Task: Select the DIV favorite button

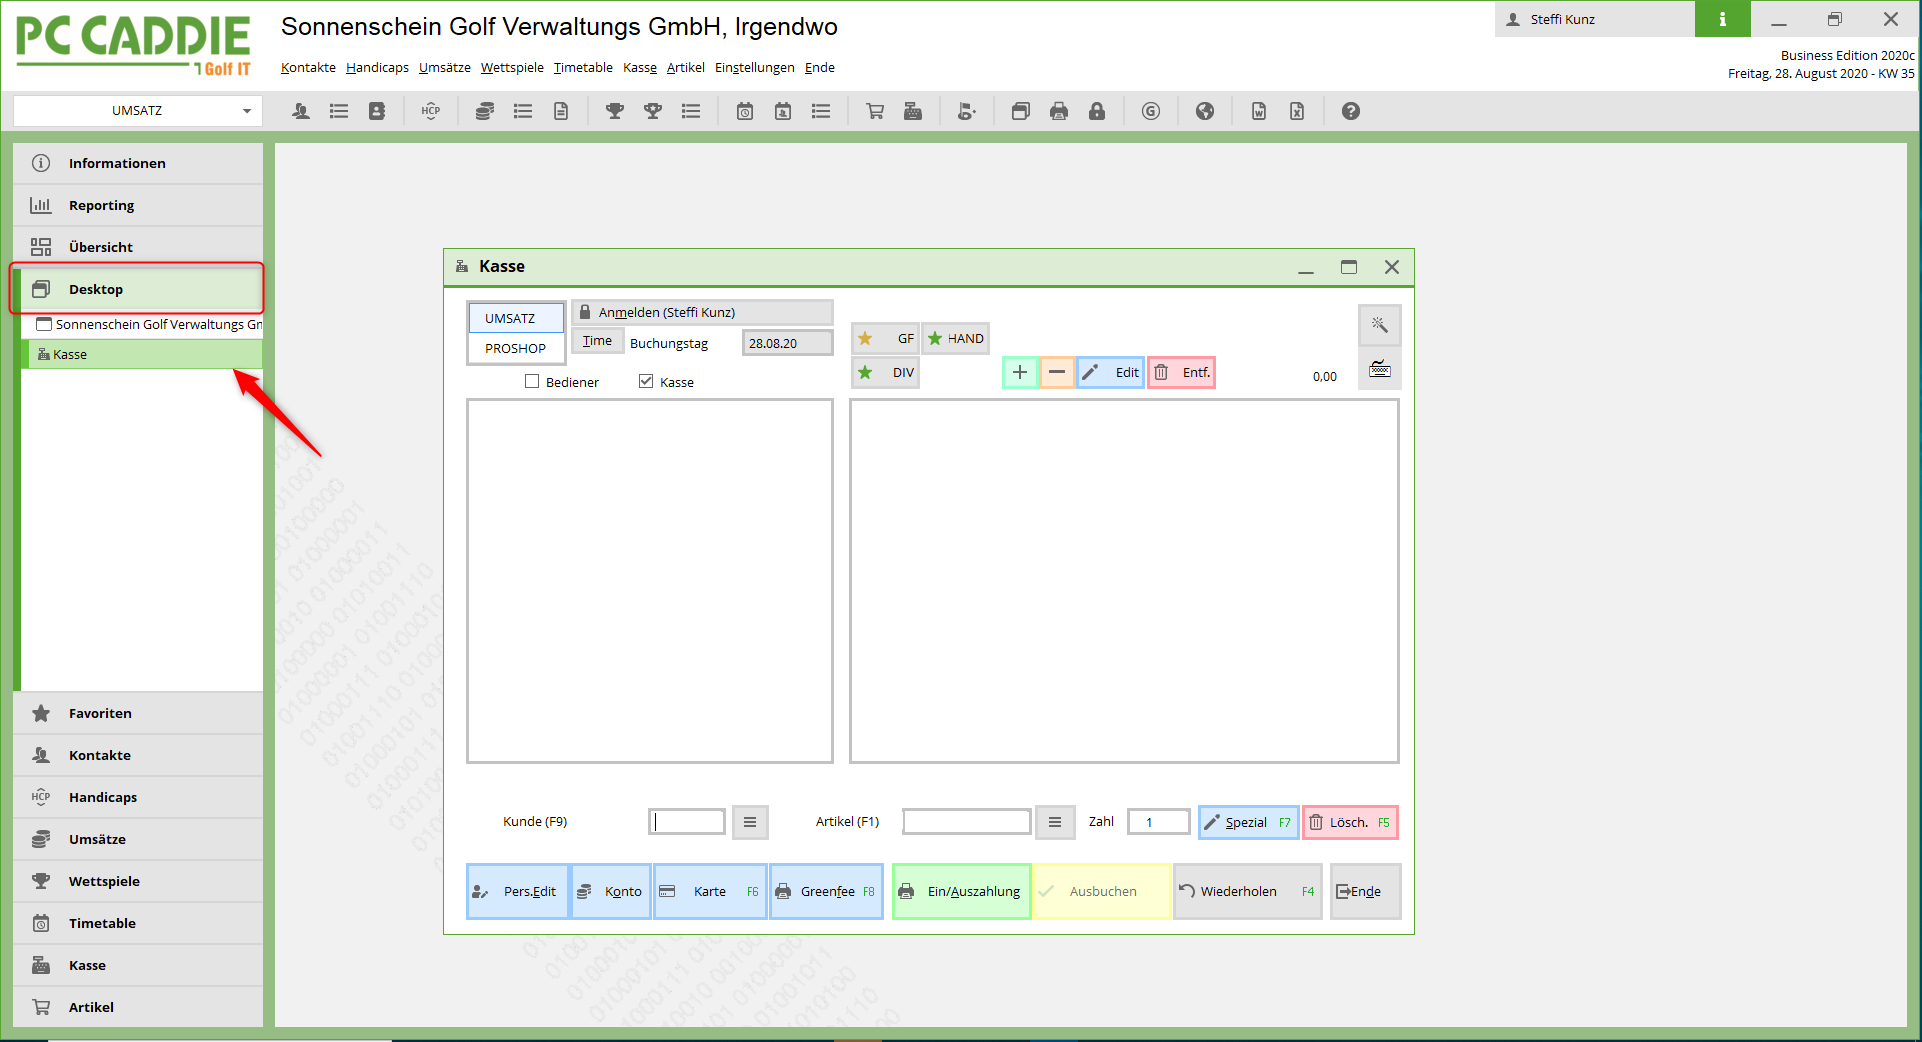Action: point(885,373)
